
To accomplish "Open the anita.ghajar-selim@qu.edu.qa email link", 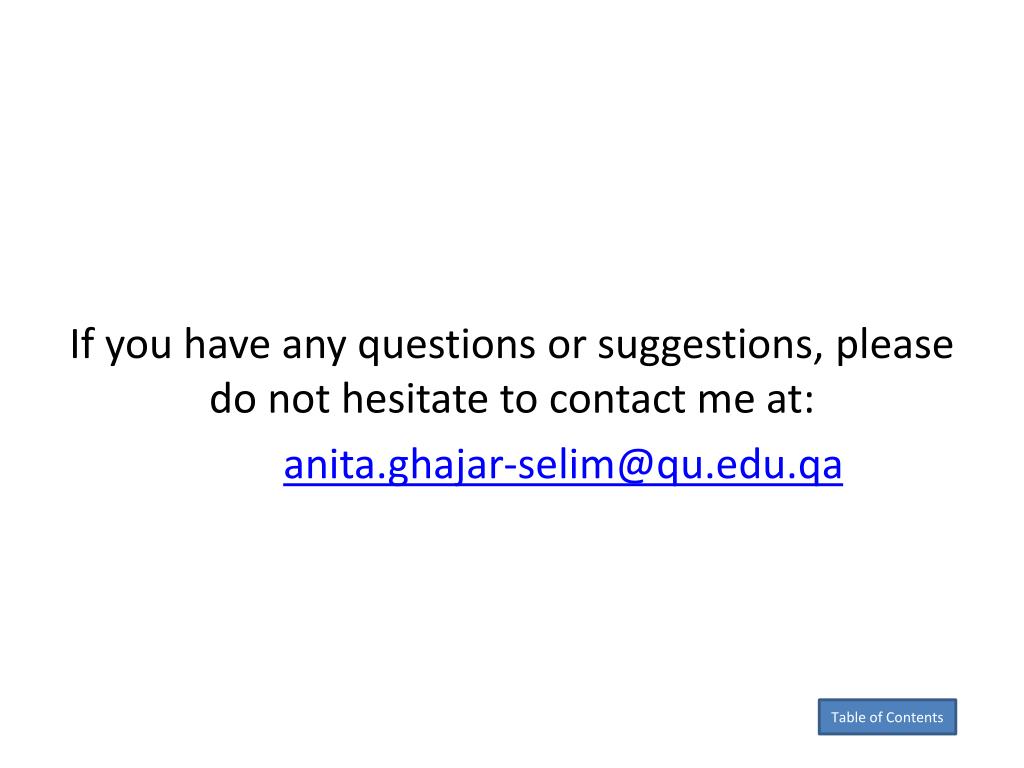I will coord(562,466).
